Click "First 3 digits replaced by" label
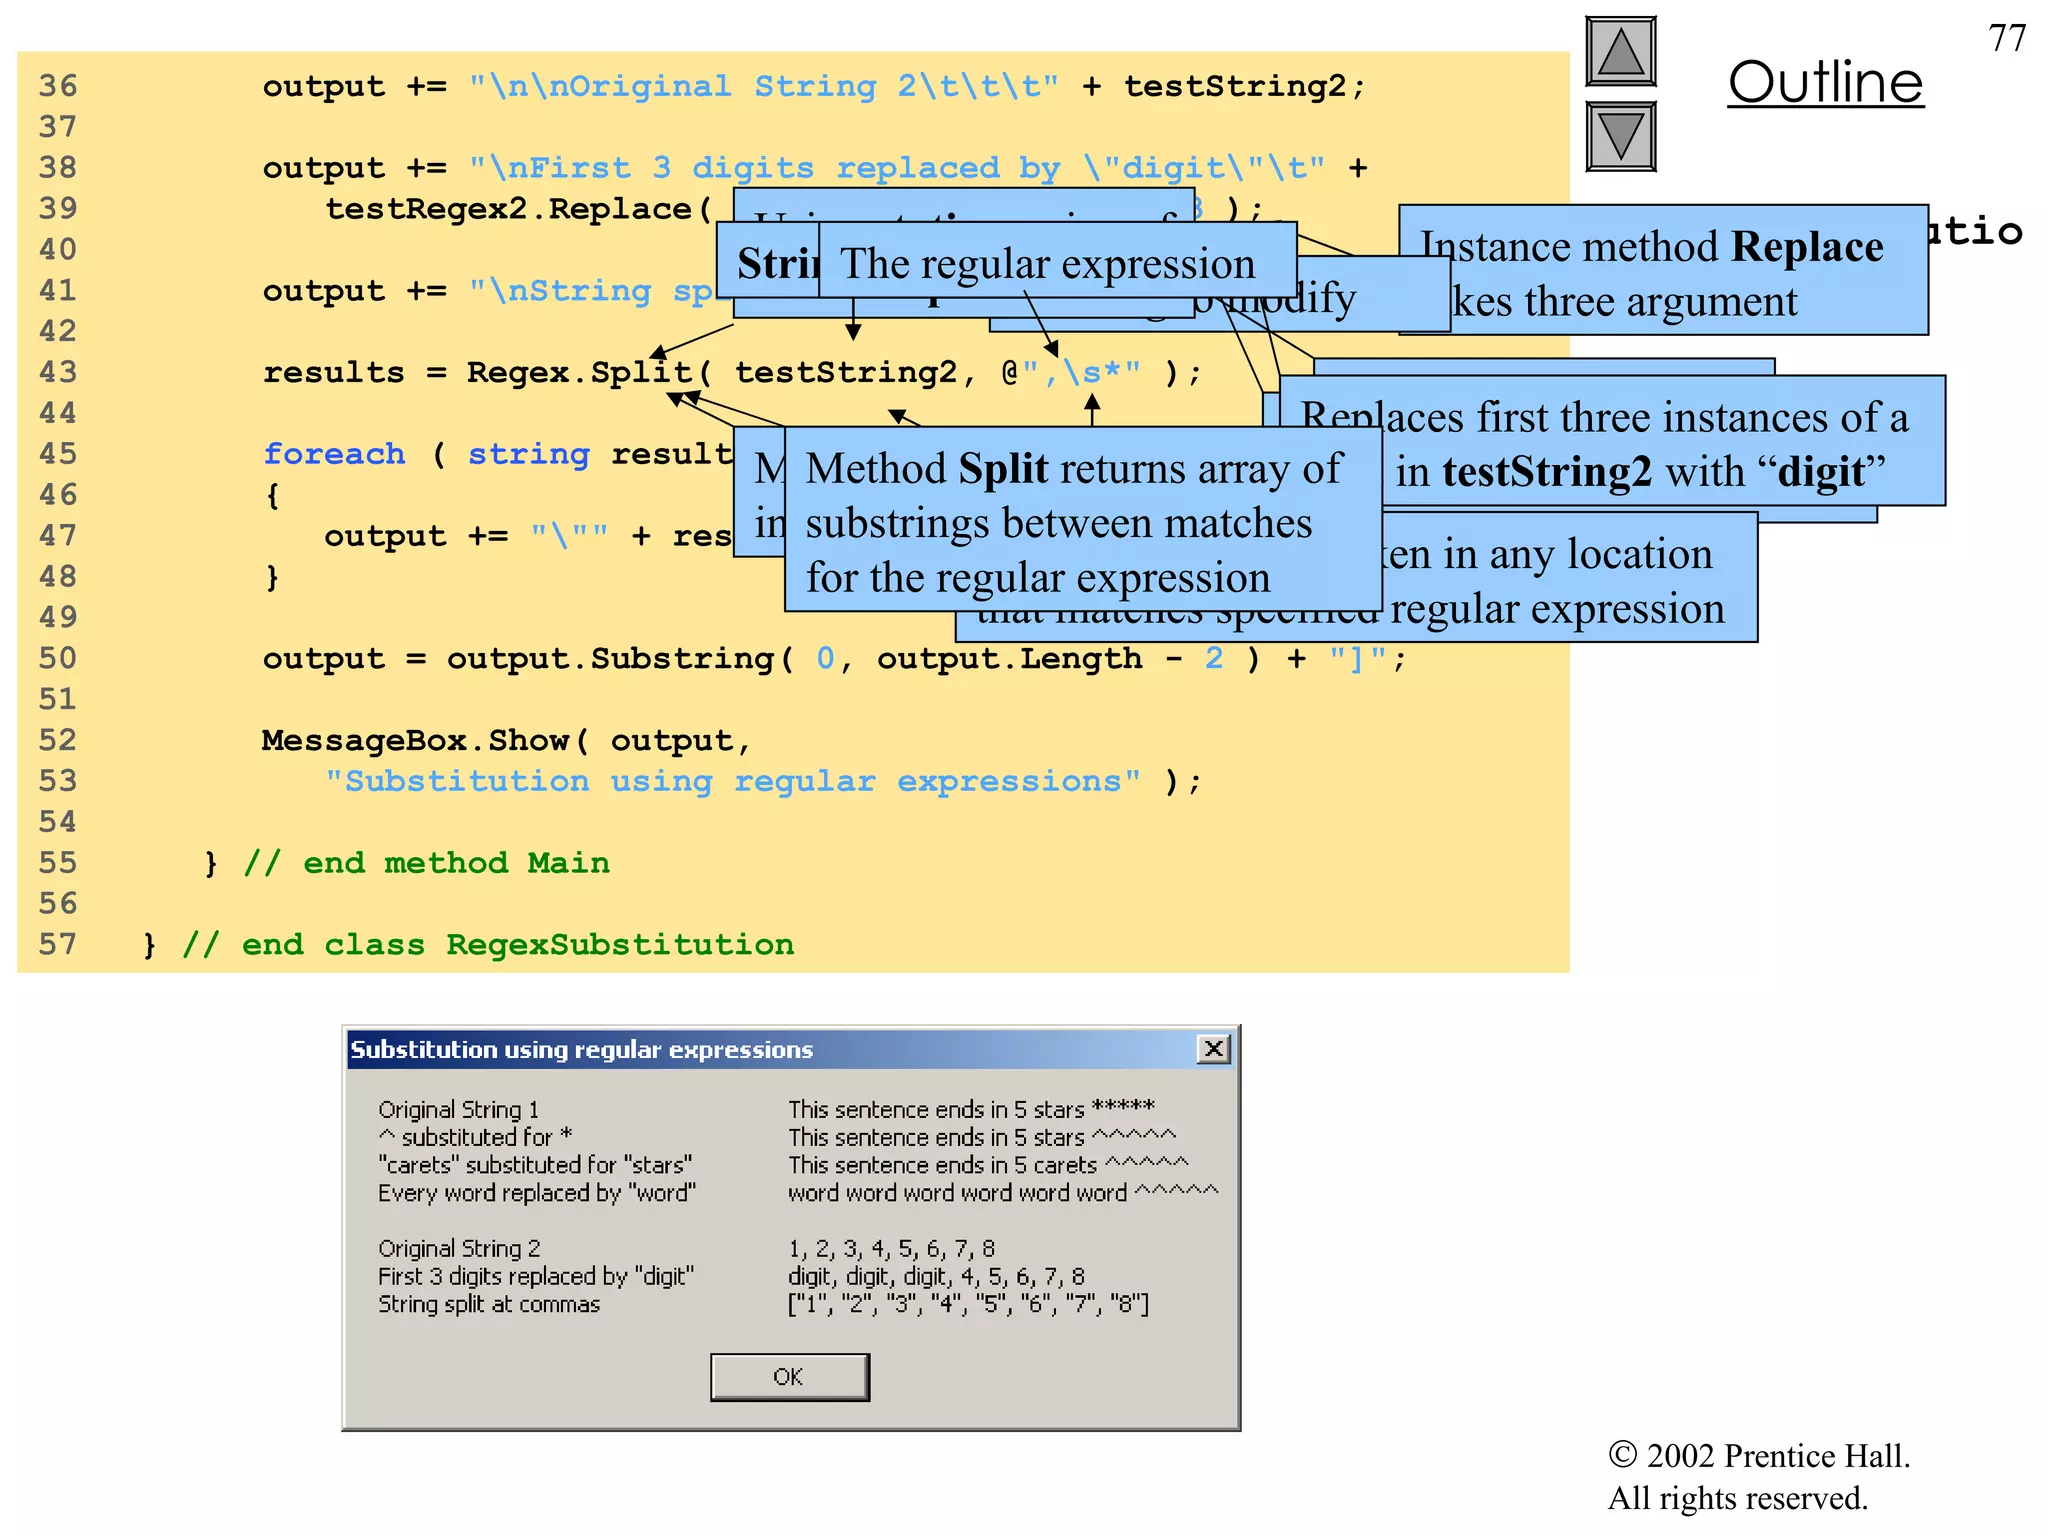The width and height of the screenshot is (2048, 1536). 536,1277
